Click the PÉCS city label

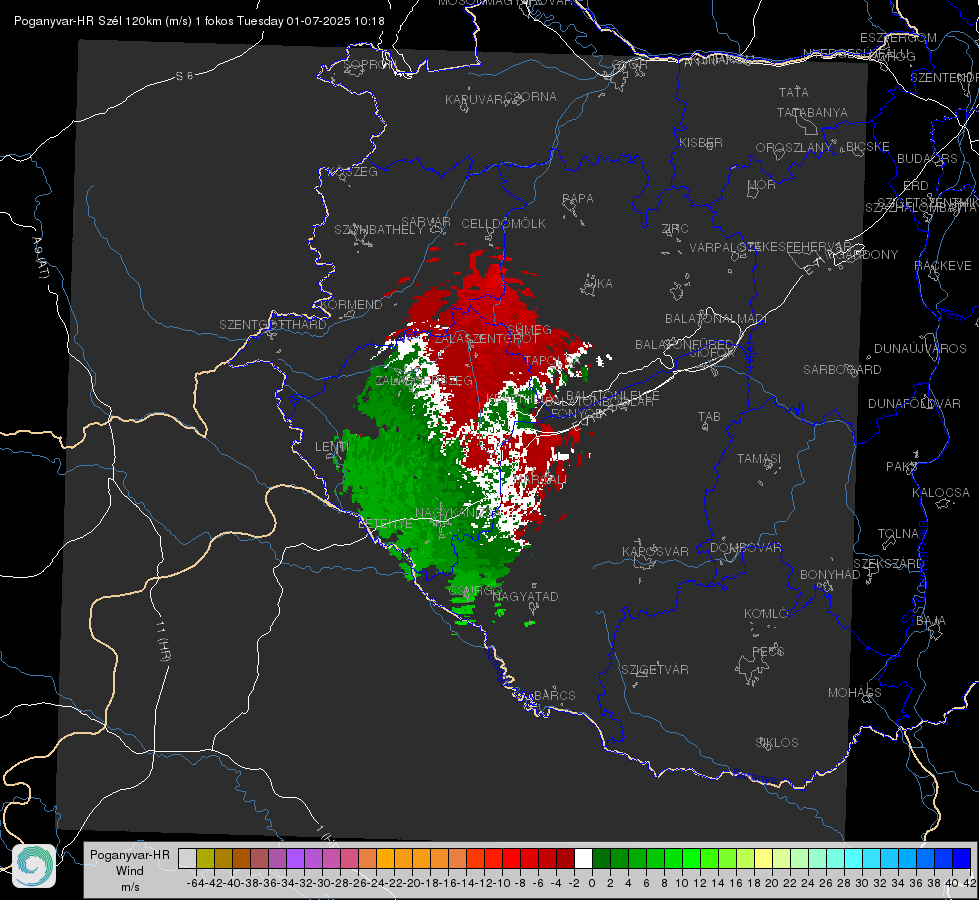(768, 651)
